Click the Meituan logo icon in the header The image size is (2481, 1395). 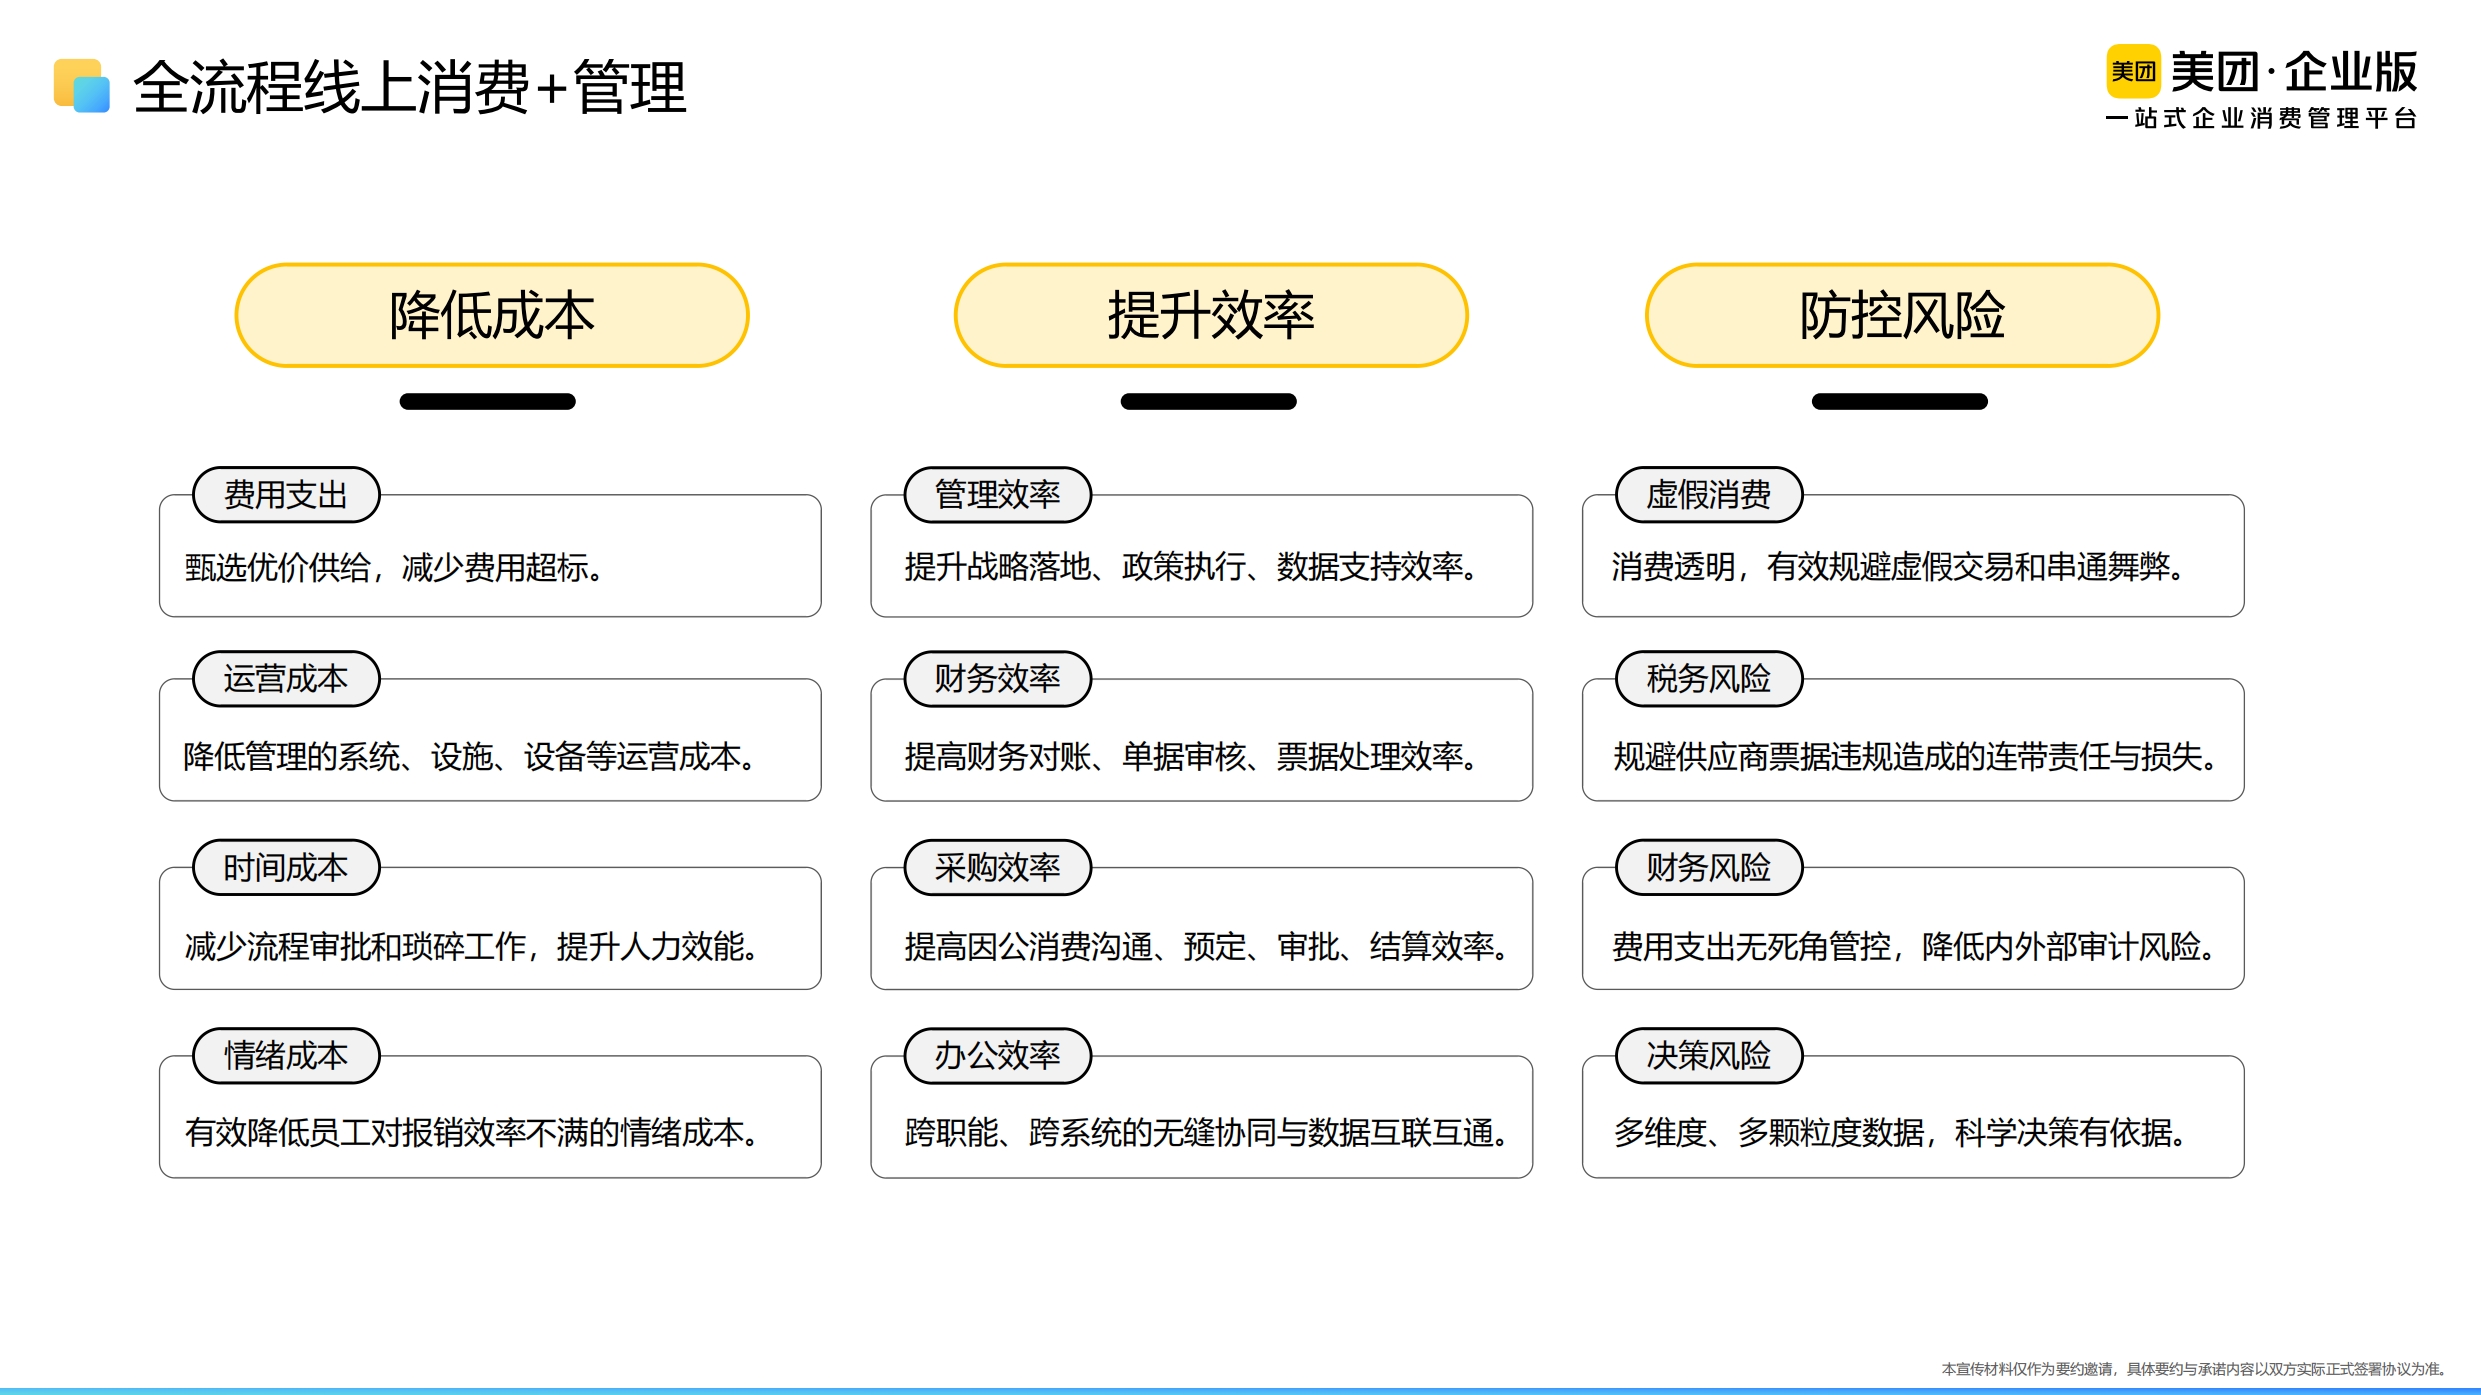coord(2133,71)
